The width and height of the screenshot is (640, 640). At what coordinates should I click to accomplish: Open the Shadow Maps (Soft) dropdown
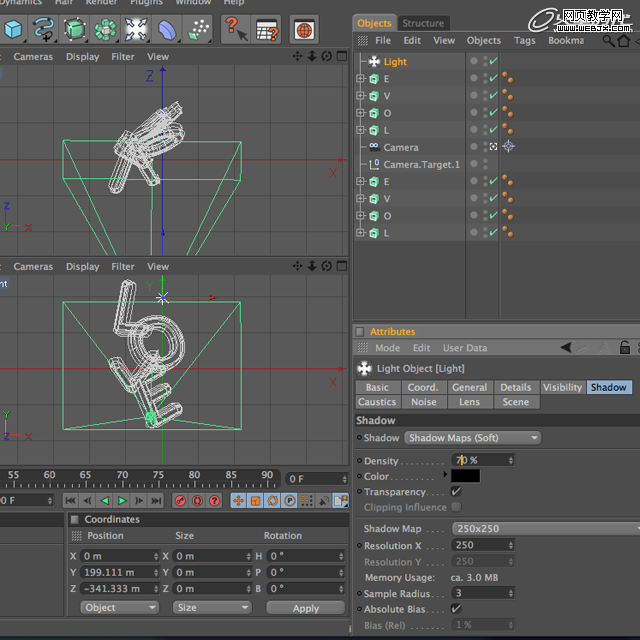473,438
